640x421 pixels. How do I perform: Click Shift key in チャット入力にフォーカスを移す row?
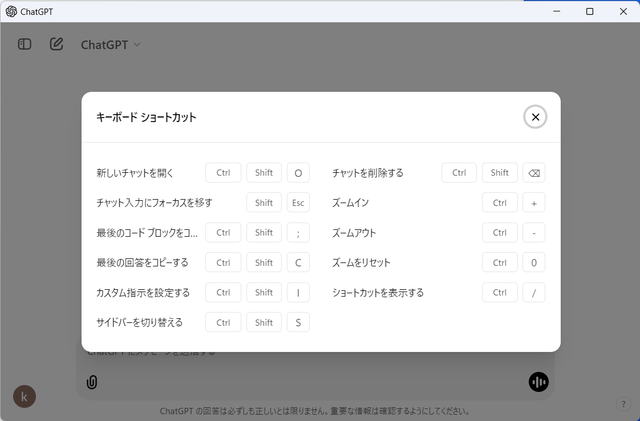click(264, 203)
